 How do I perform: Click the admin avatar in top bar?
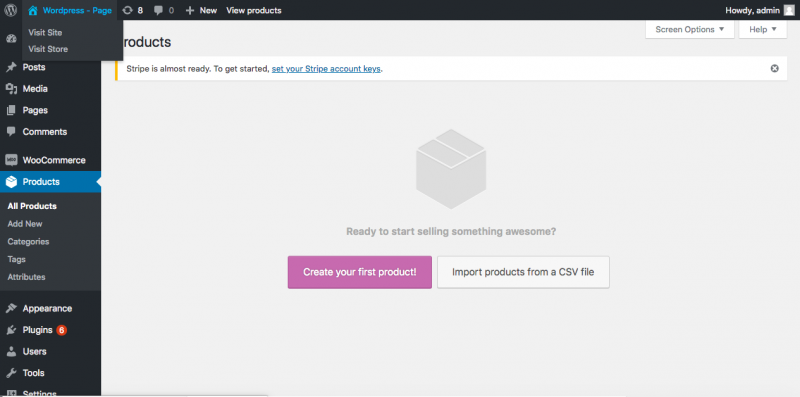click(x=789, y=10)
